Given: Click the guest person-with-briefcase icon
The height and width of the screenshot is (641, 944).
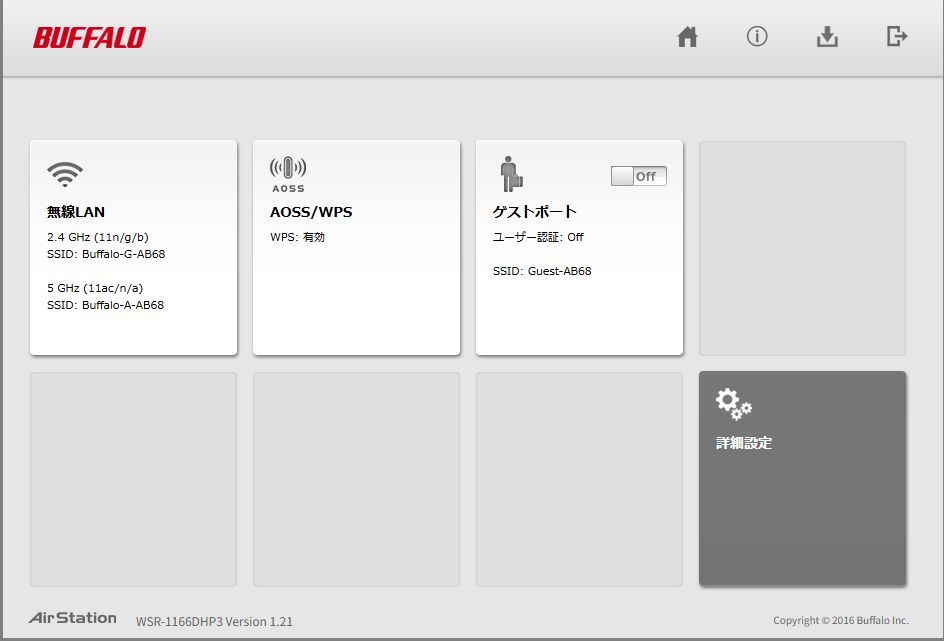Looking at the screenshot, I should pos(511,174).
